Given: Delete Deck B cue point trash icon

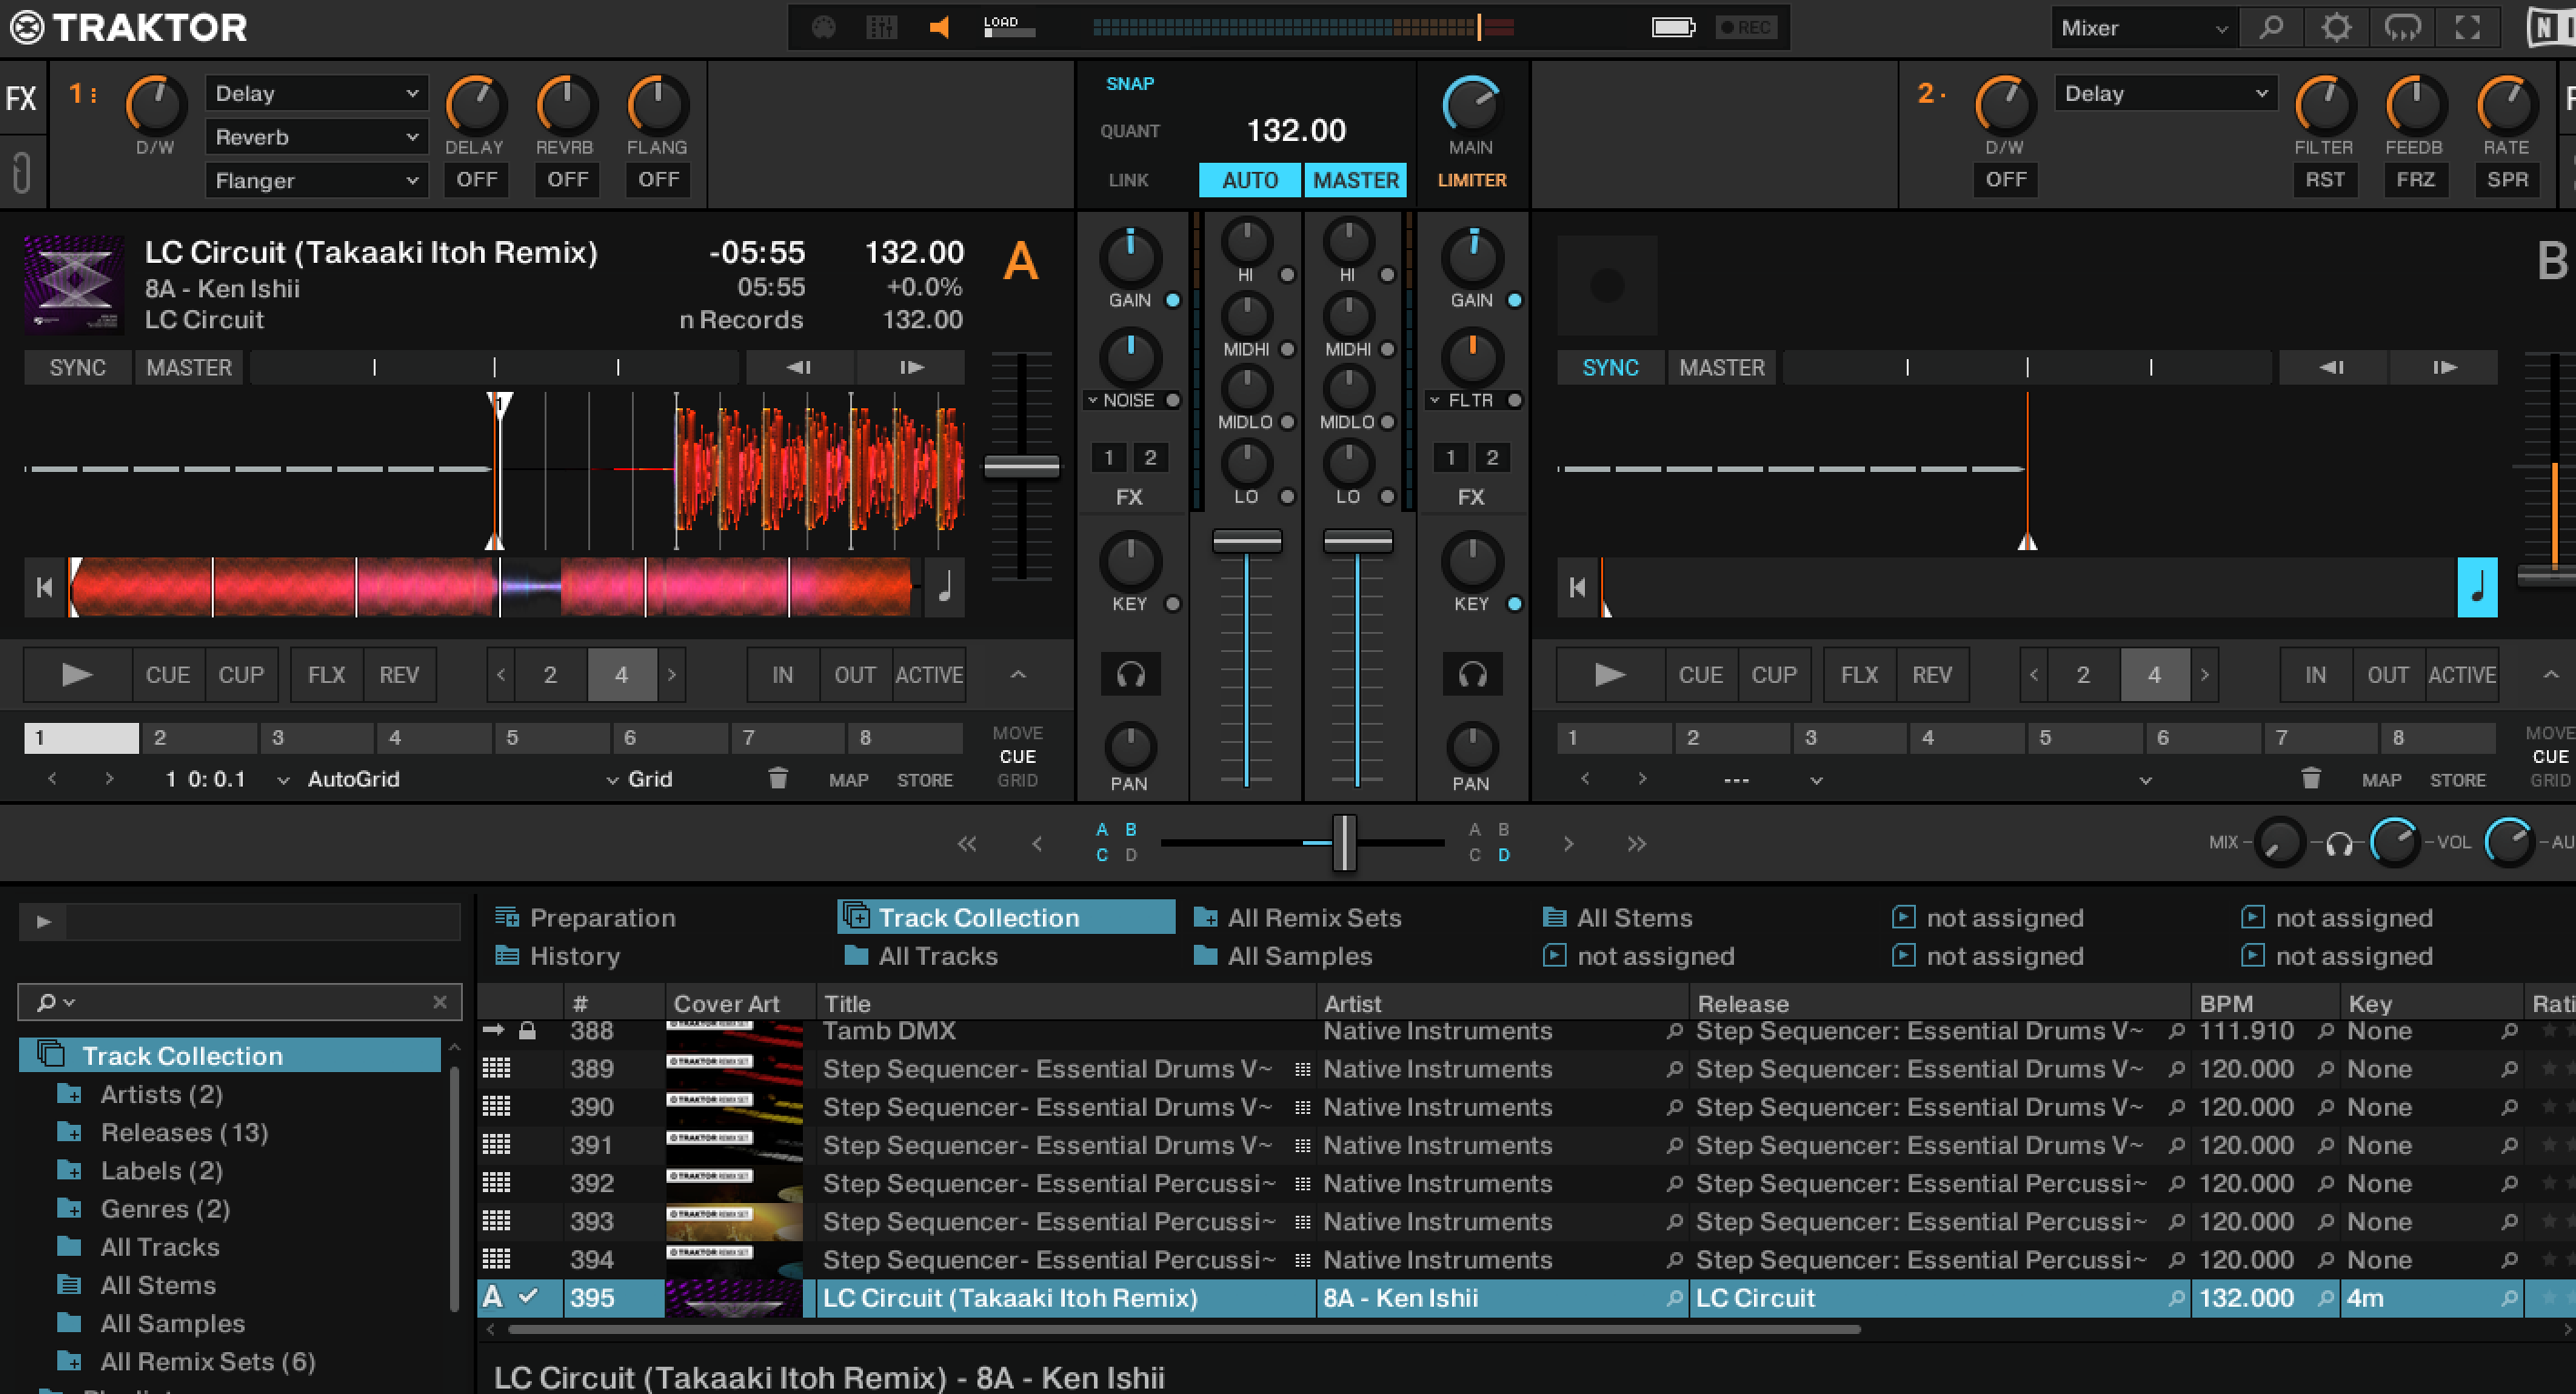Looking at the screenshot, I should [x=2311, y=778].
